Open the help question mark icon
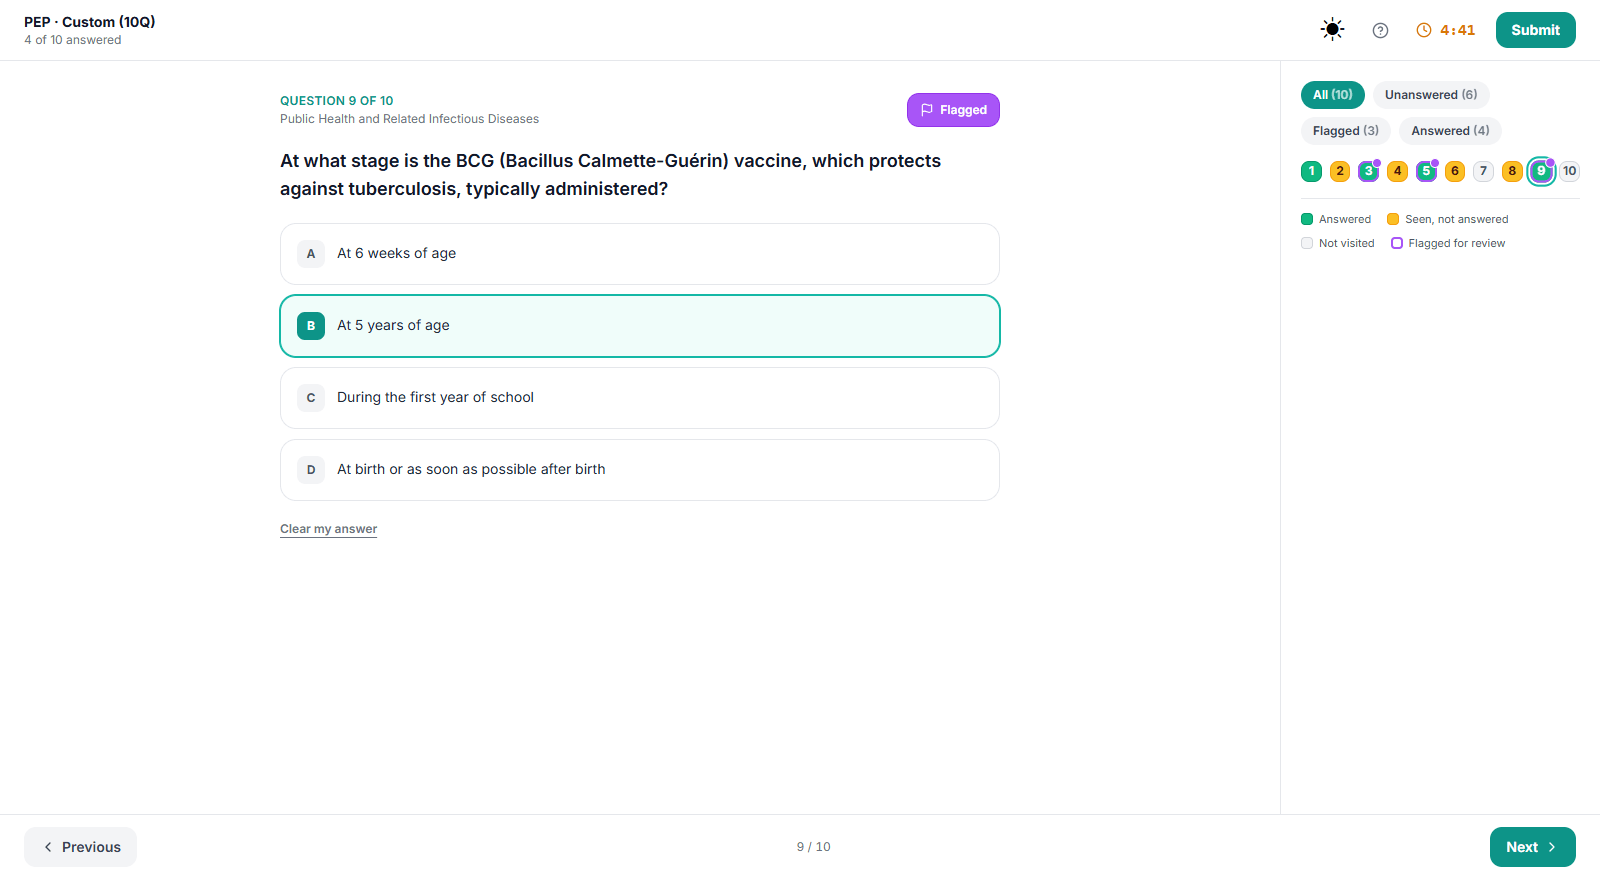Screen dimensions: 1600x879 coord(1380,30)
